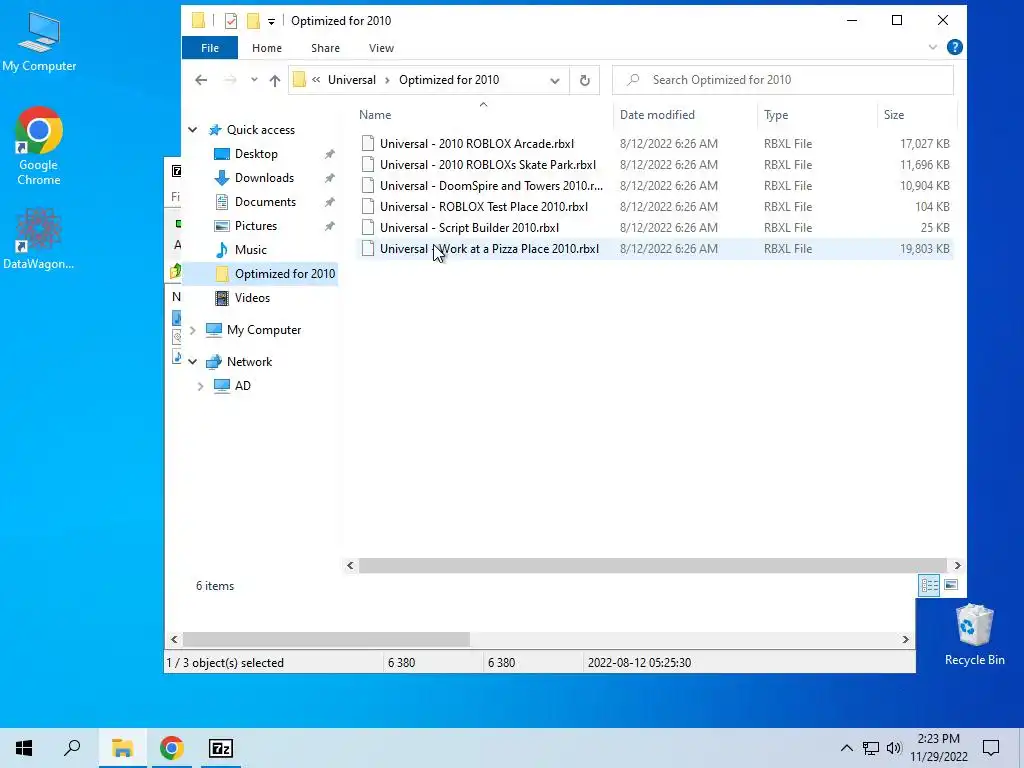Open Chrome from the taskbar

coord(172,748)
